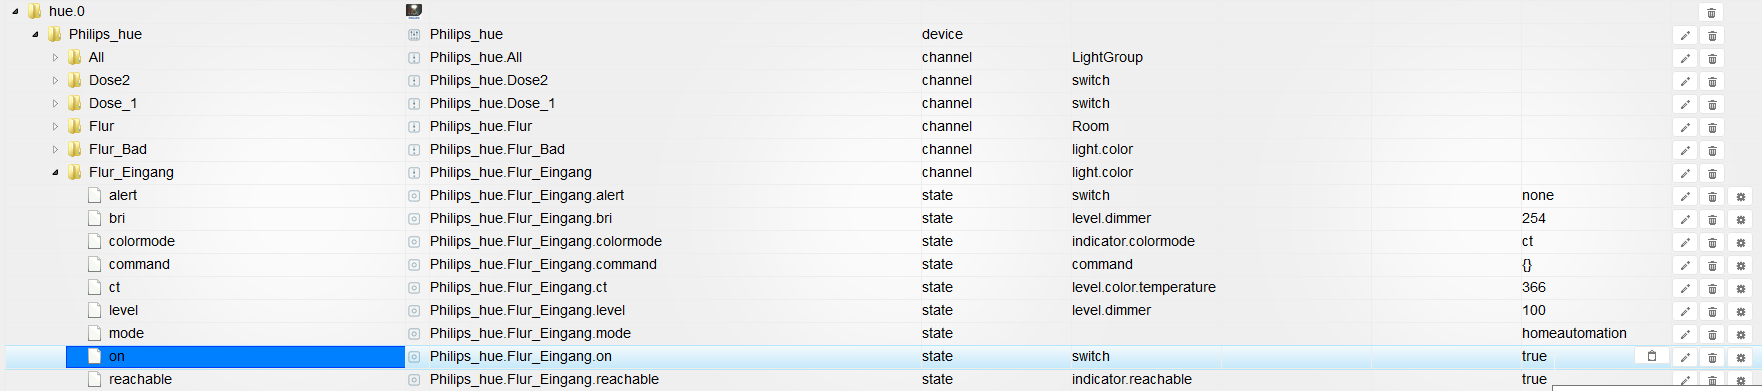
Task: Select the command state in tree
Action: 139,264
